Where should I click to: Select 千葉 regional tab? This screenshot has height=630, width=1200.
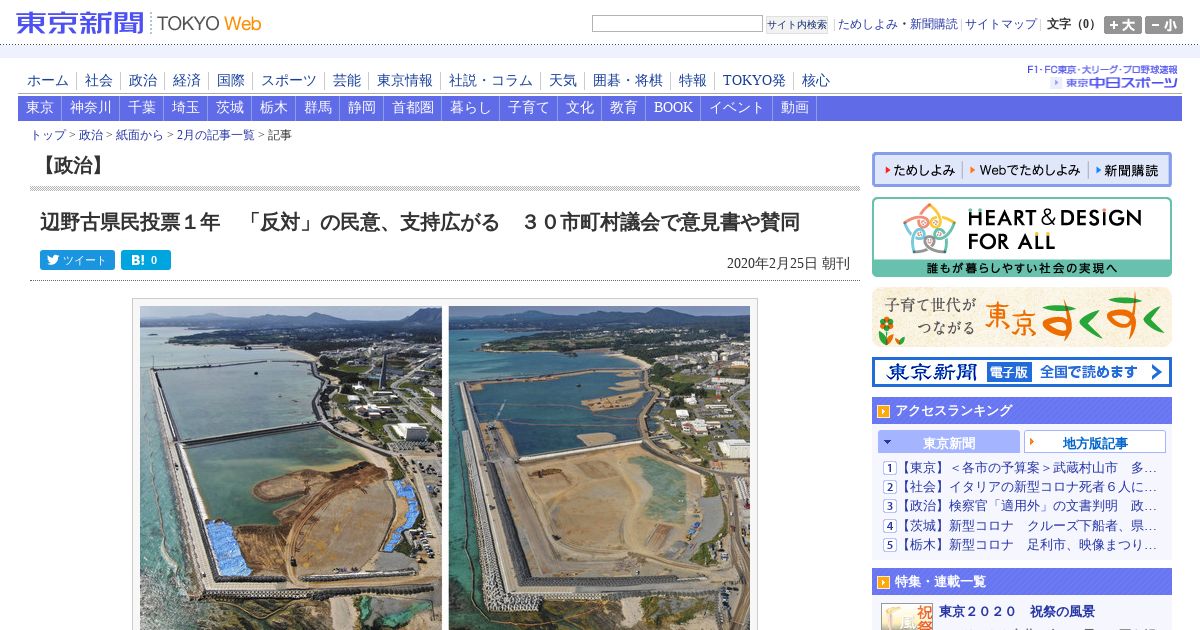[x=142, y=108]
